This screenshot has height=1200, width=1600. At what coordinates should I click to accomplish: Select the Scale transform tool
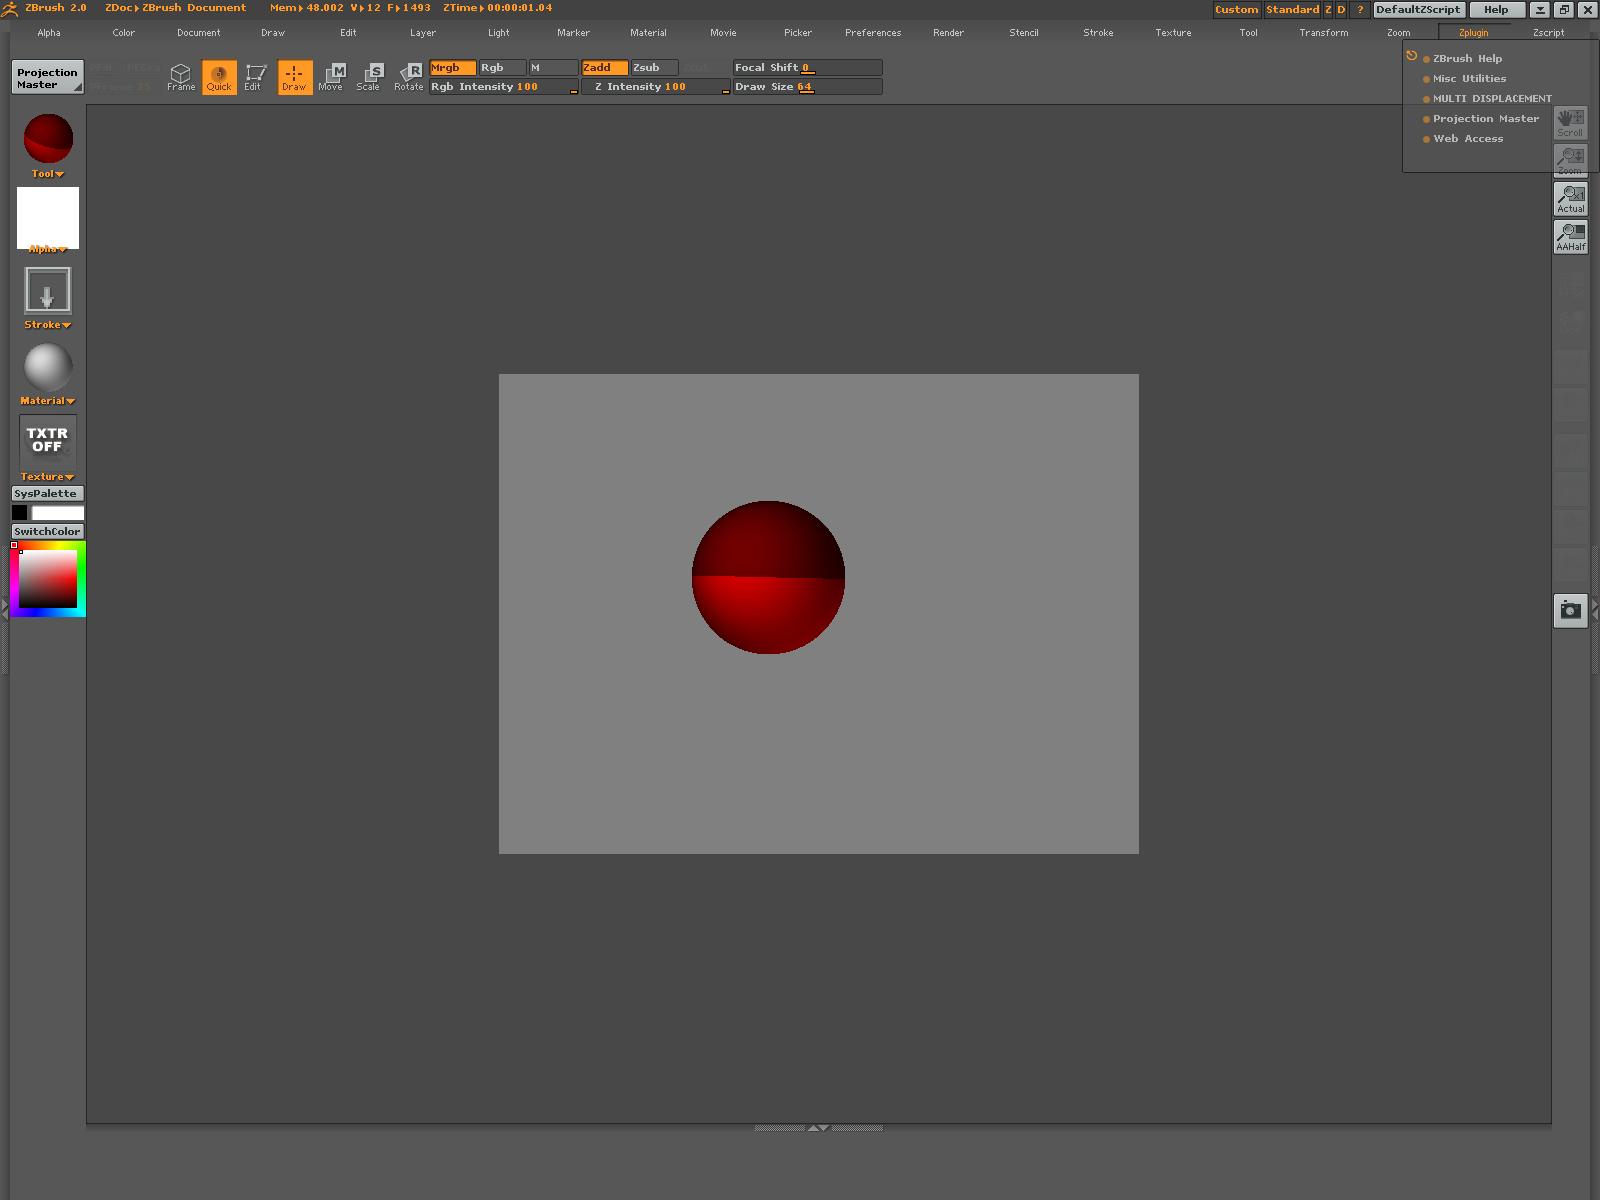[x=369, y=77]
